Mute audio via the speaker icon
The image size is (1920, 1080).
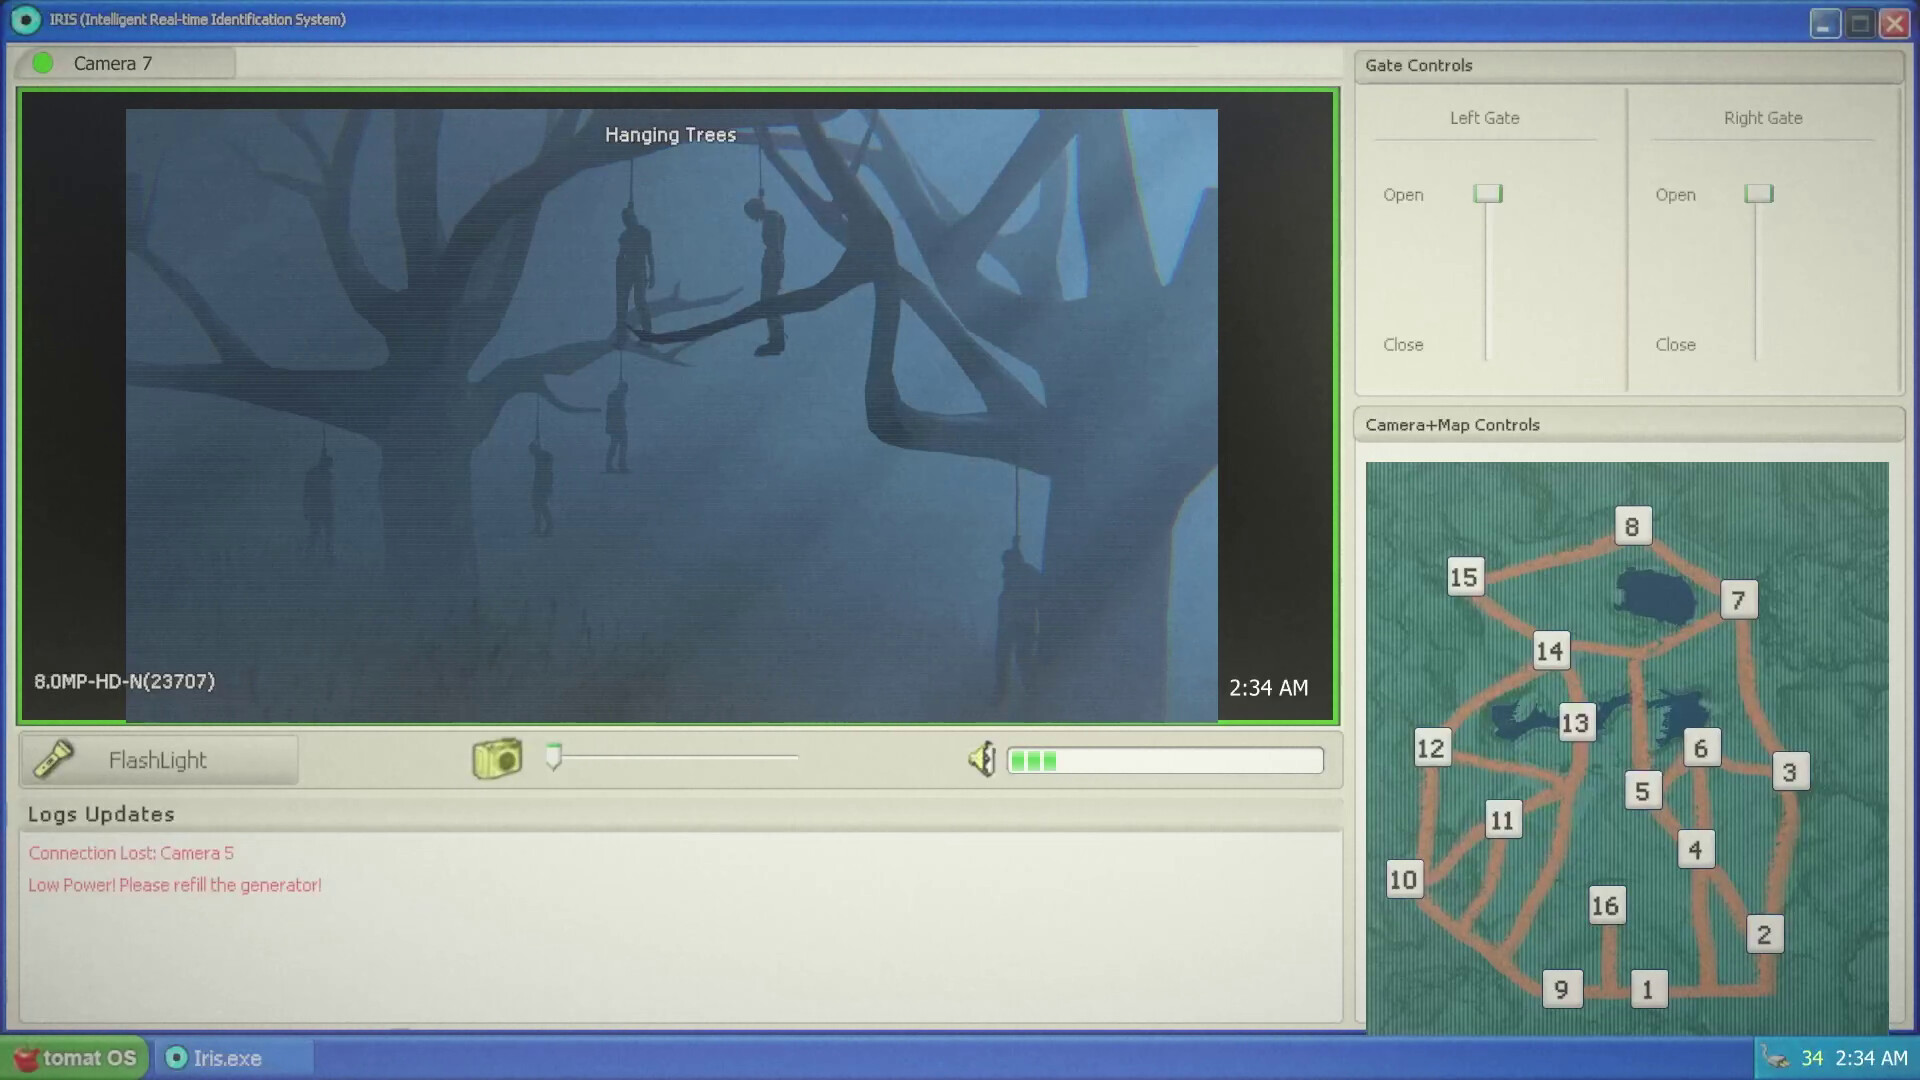[982, 759]
